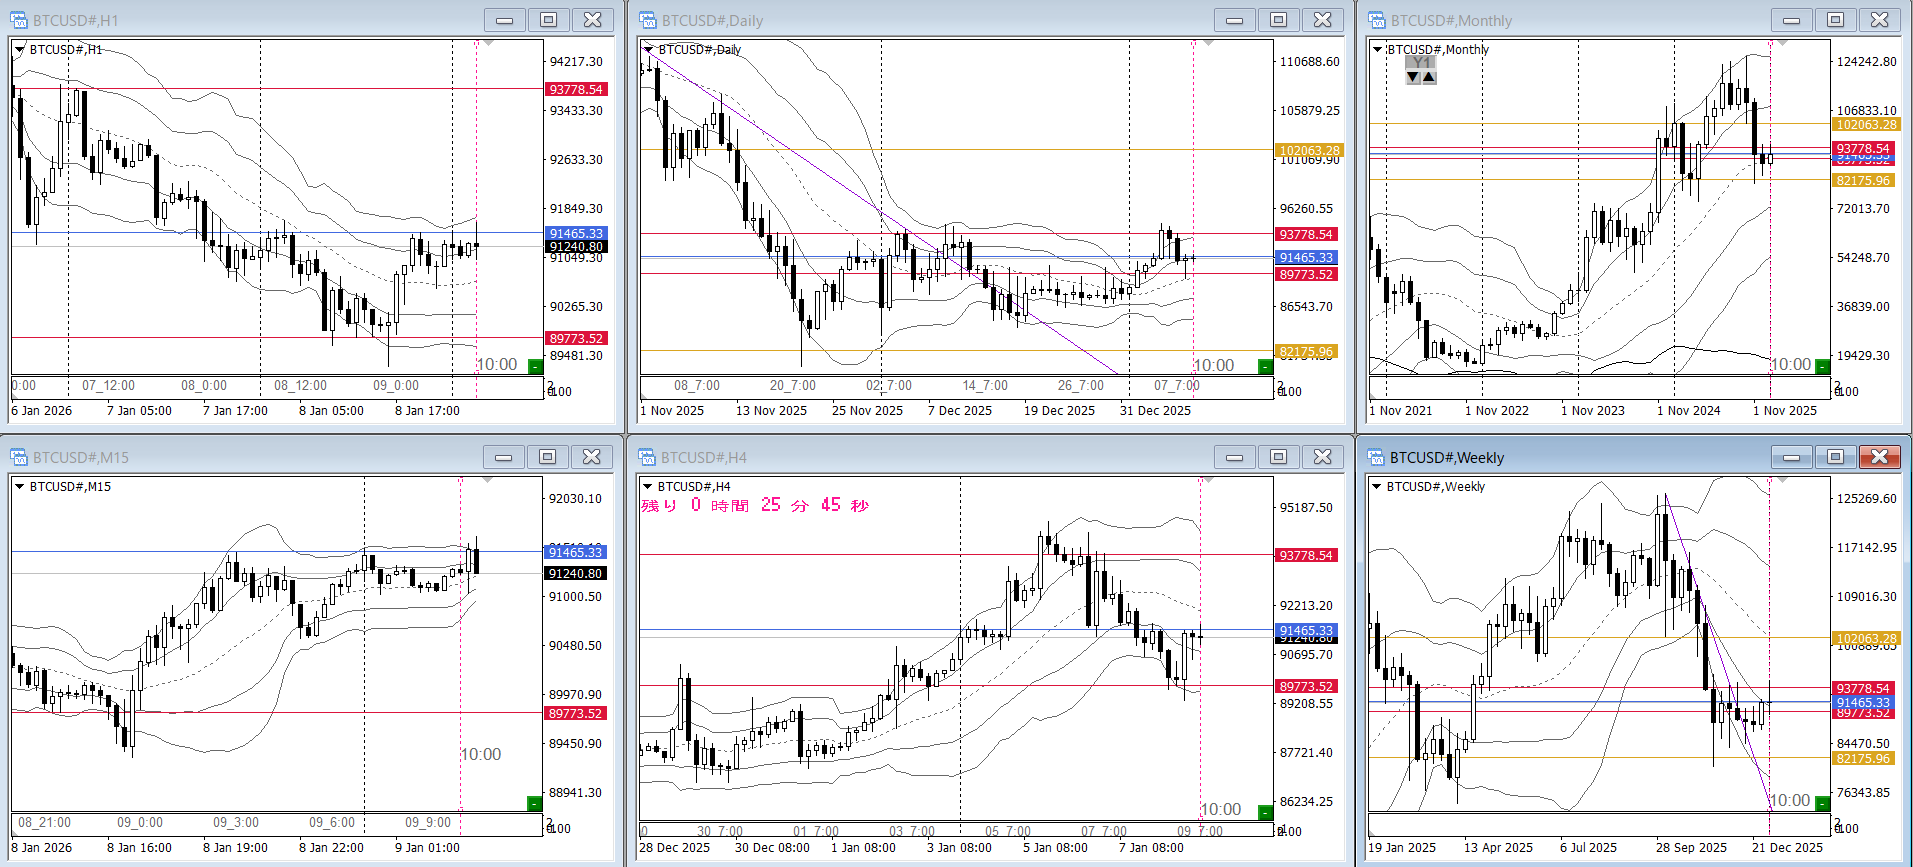
Task: Click the BTCUSD#,M15 chart window icon
Action: [19, 457]
